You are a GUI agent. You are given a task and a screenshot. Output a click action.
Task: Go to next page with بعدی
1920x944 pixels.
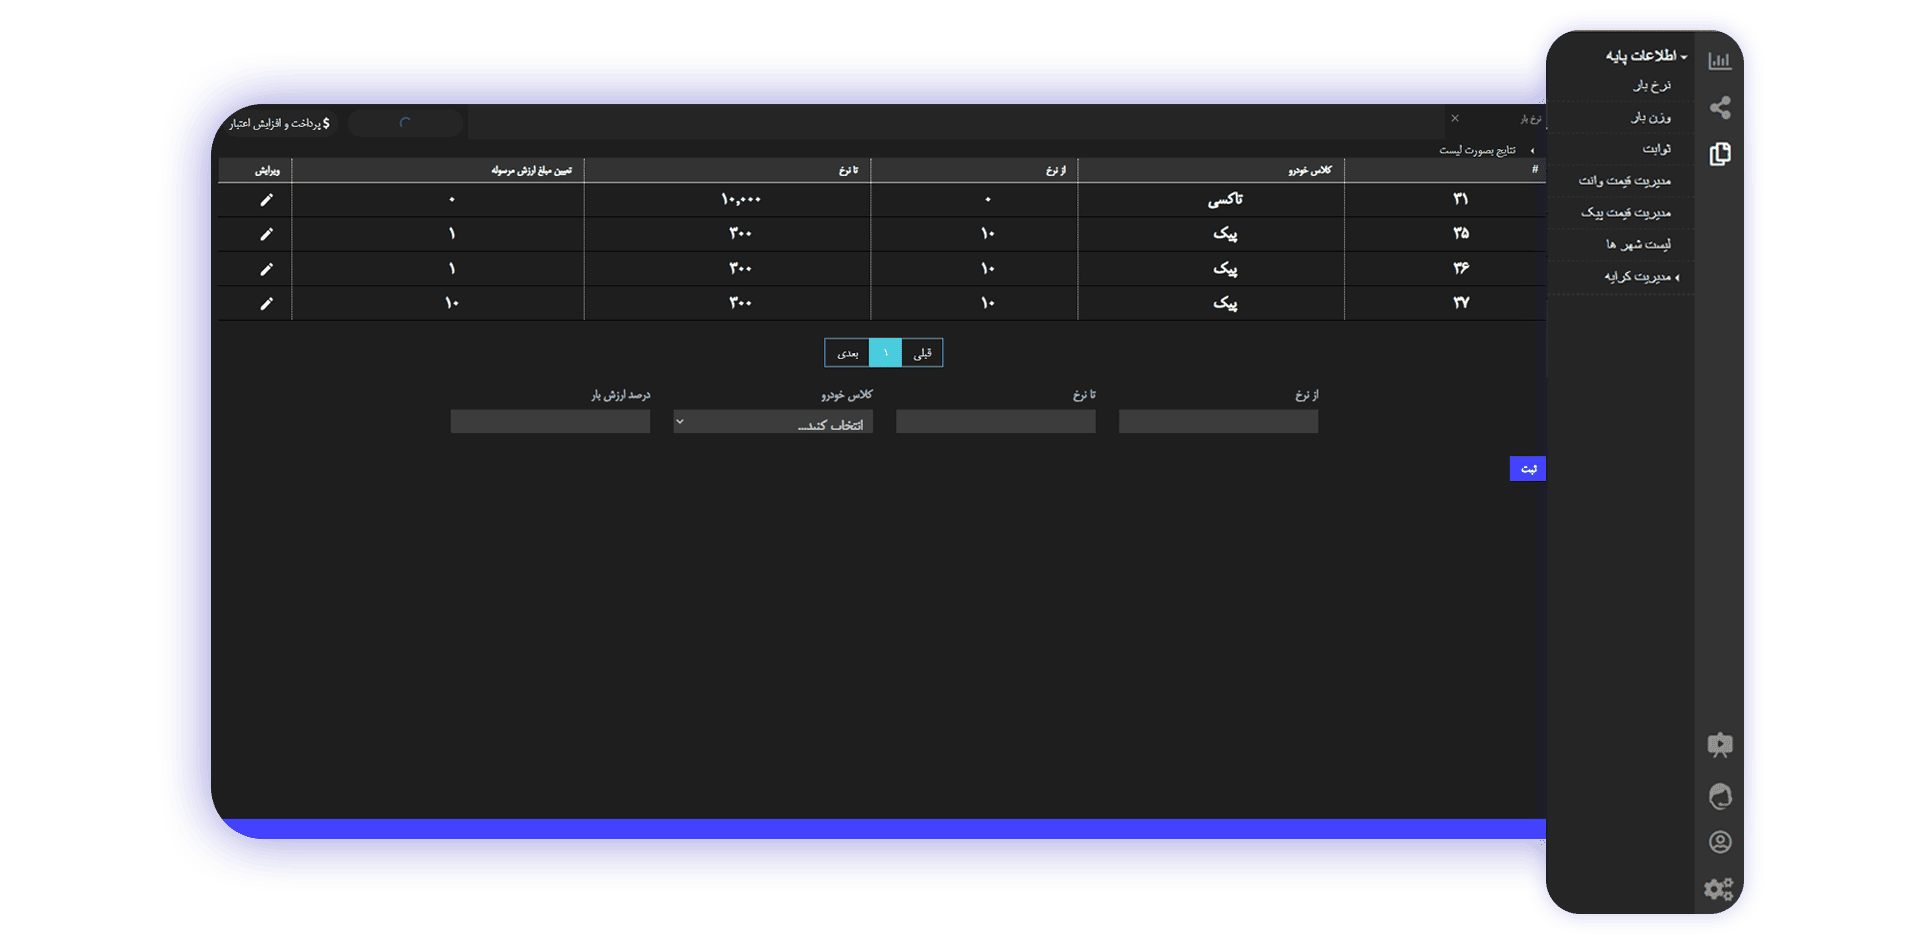pyautogui.click(x=847, y=353)
